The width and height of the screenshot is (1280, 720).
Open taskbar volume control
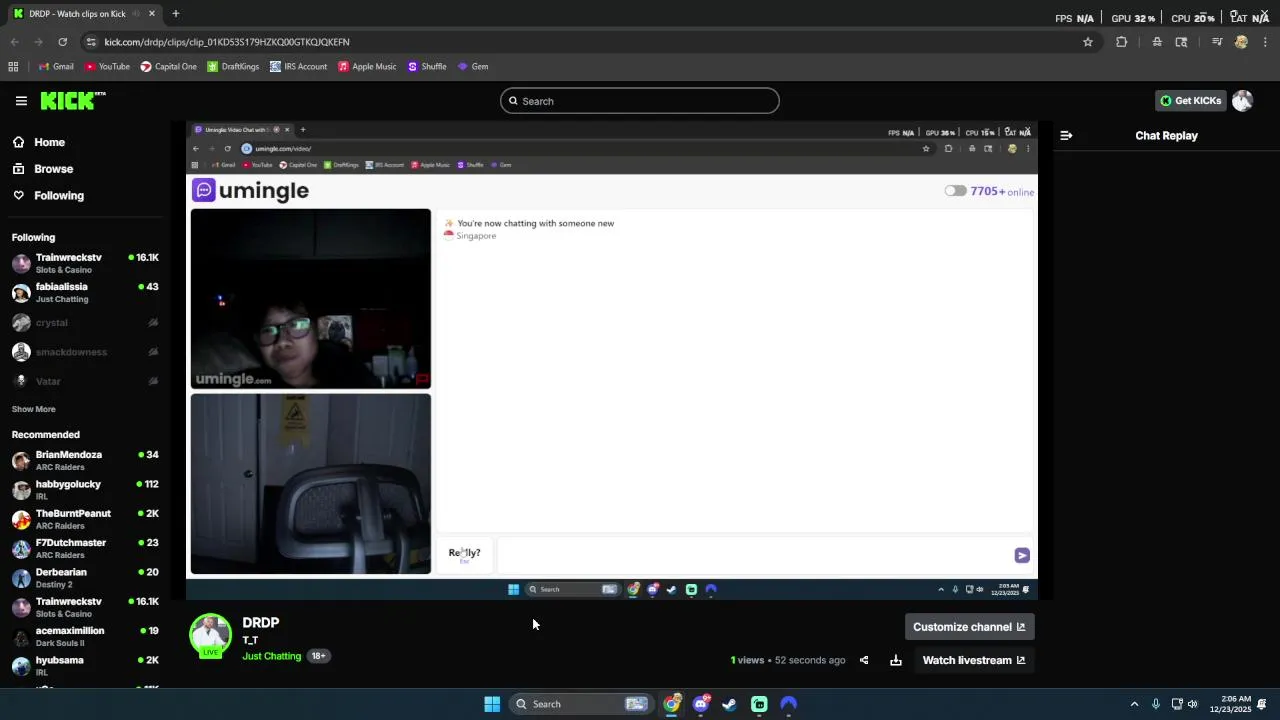pyautogui.click(x=1192, y=704)
